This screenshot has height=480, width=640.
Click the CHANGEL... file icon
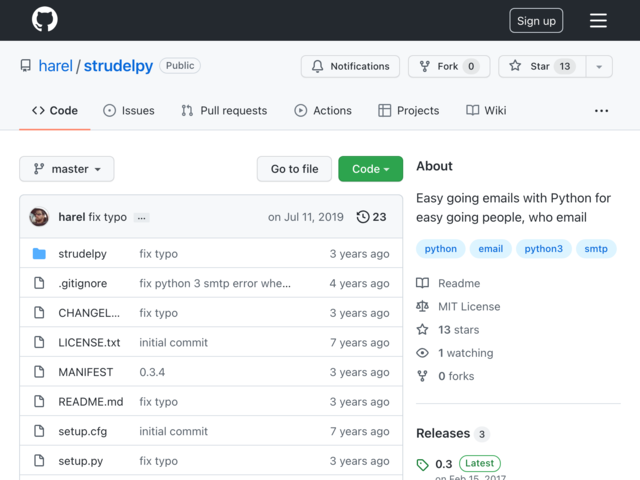39,313
